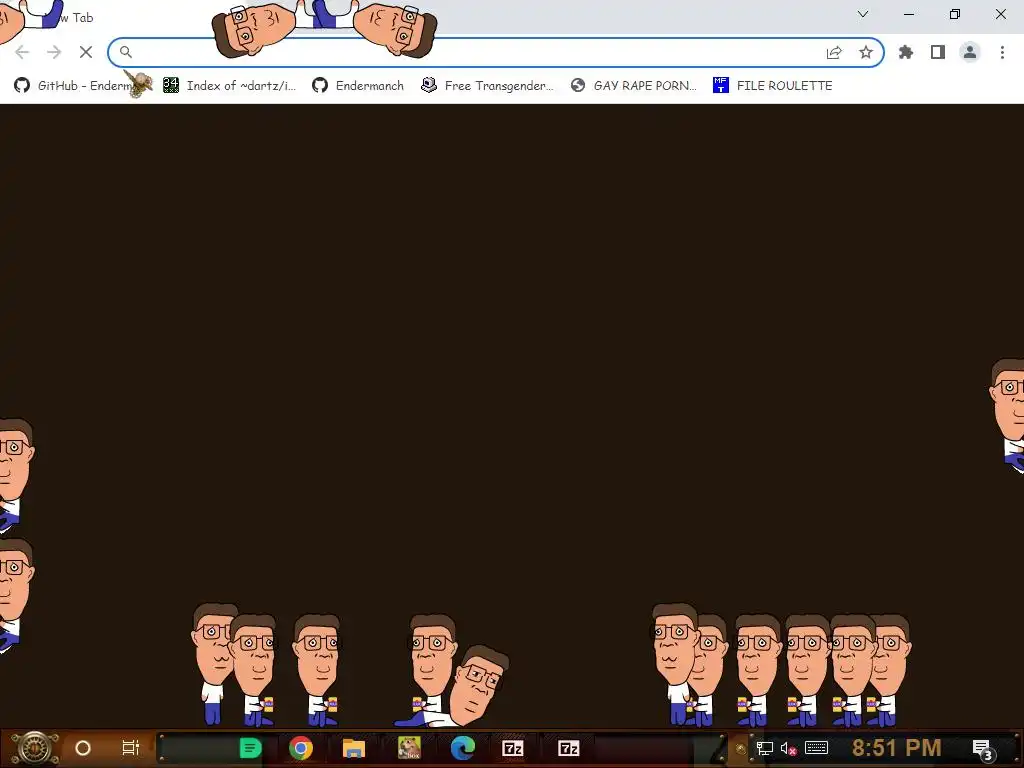Screen dimensions: 1024x768
Task: Click the browser back arrow
Action: [22, 52]
